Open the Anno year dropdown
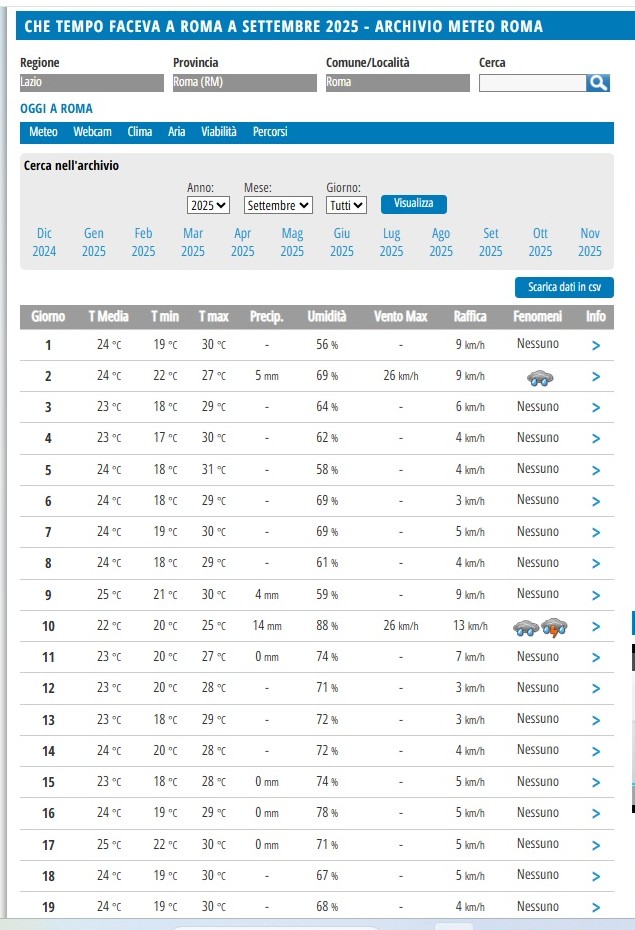The width and height of the screenshot is (635, 930). [208, 205]
